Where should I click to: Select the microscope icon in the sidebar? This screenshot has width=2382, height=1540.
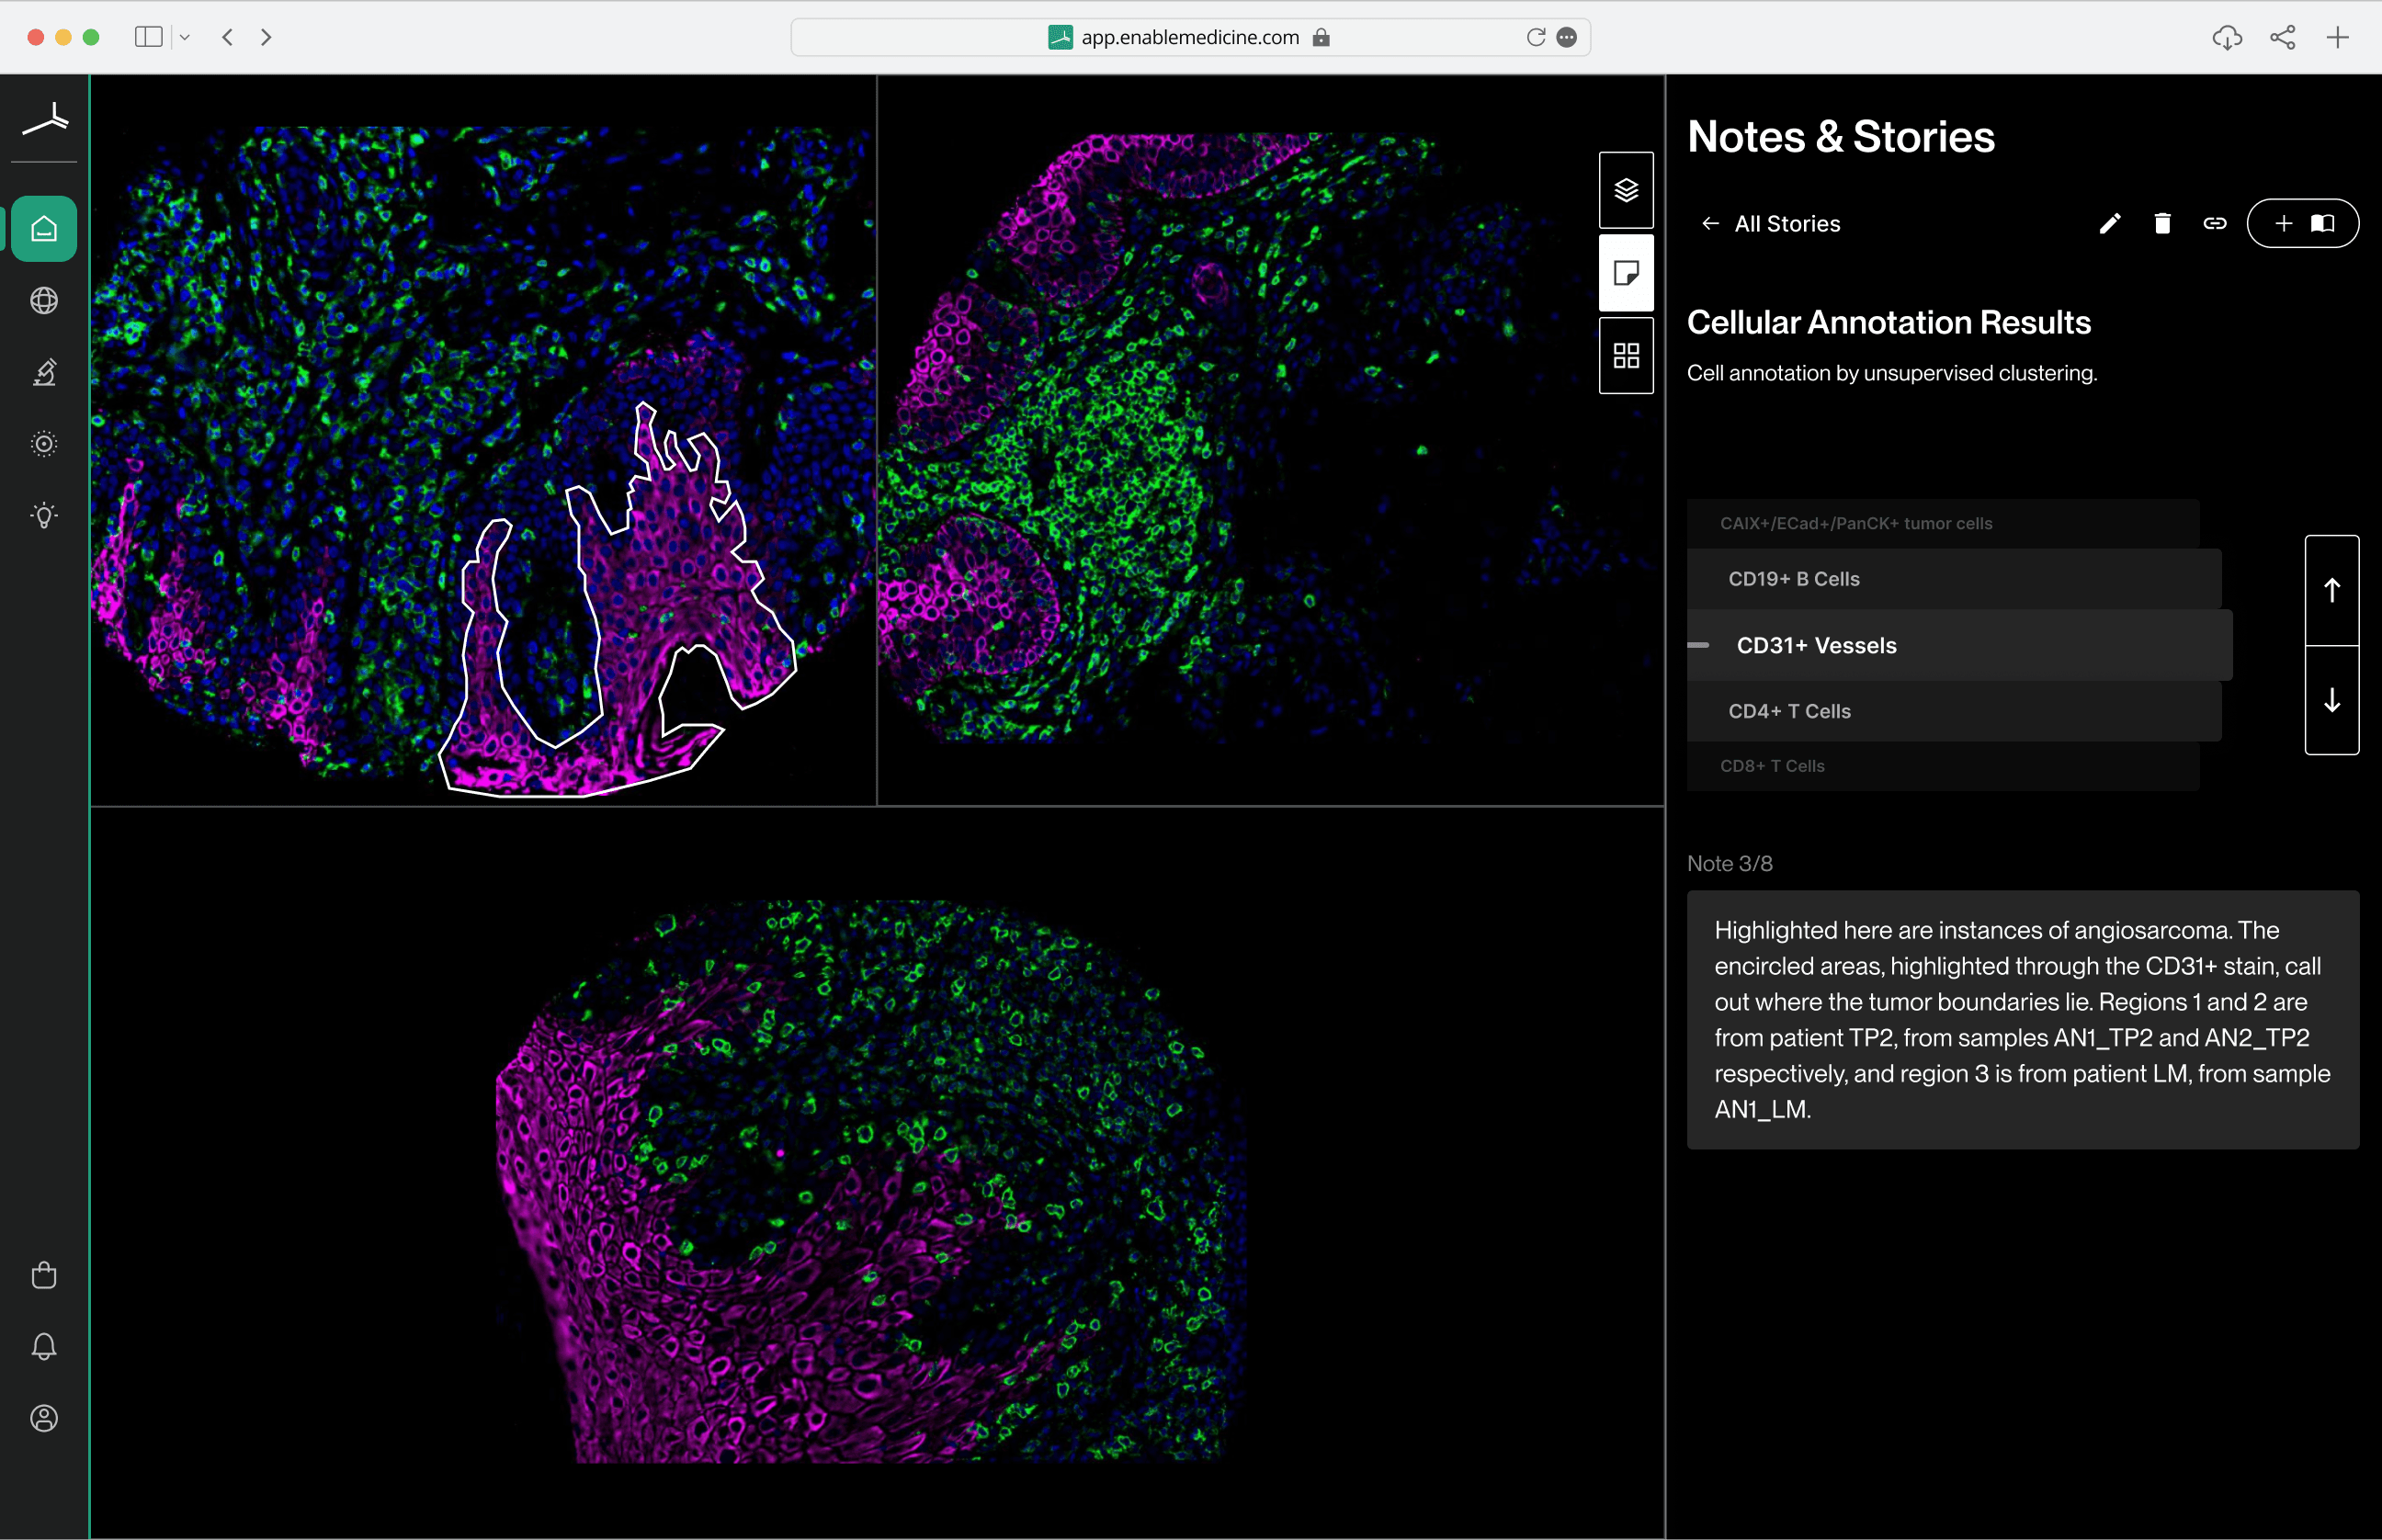(x=44, y=372)
